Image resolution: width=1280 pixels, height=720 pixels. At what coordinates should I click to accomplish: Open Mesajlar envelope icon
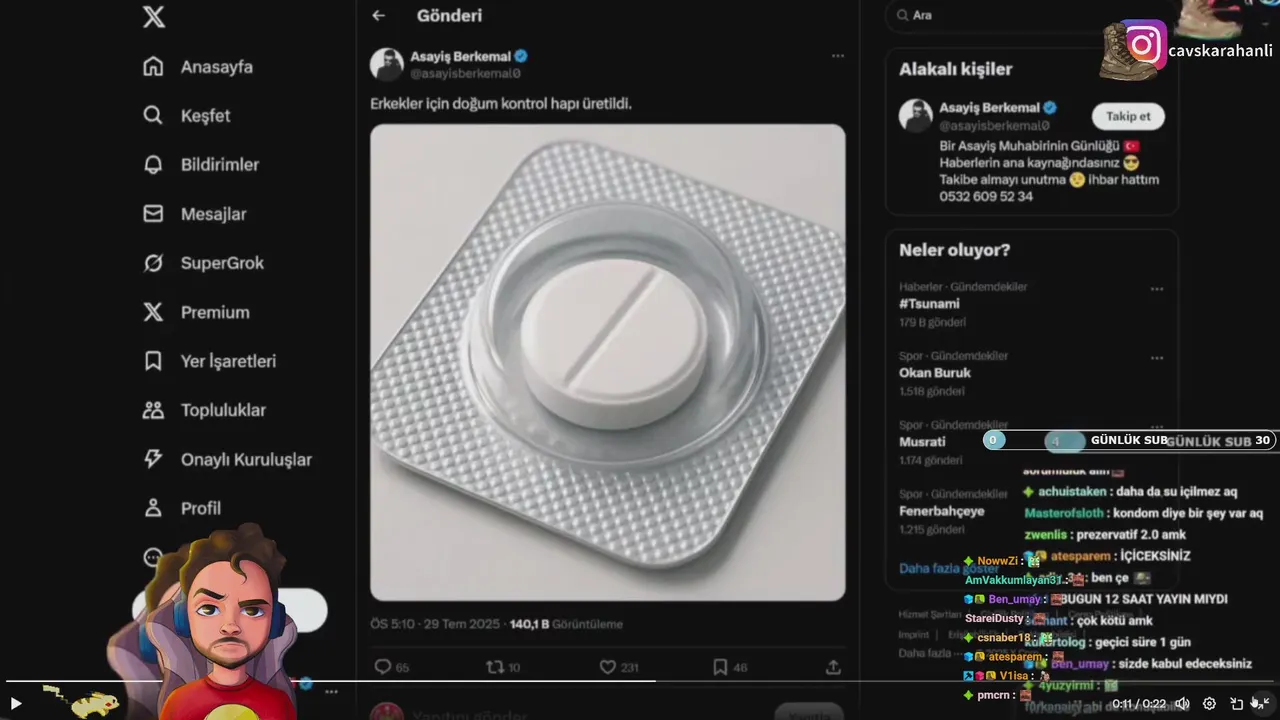153,214
